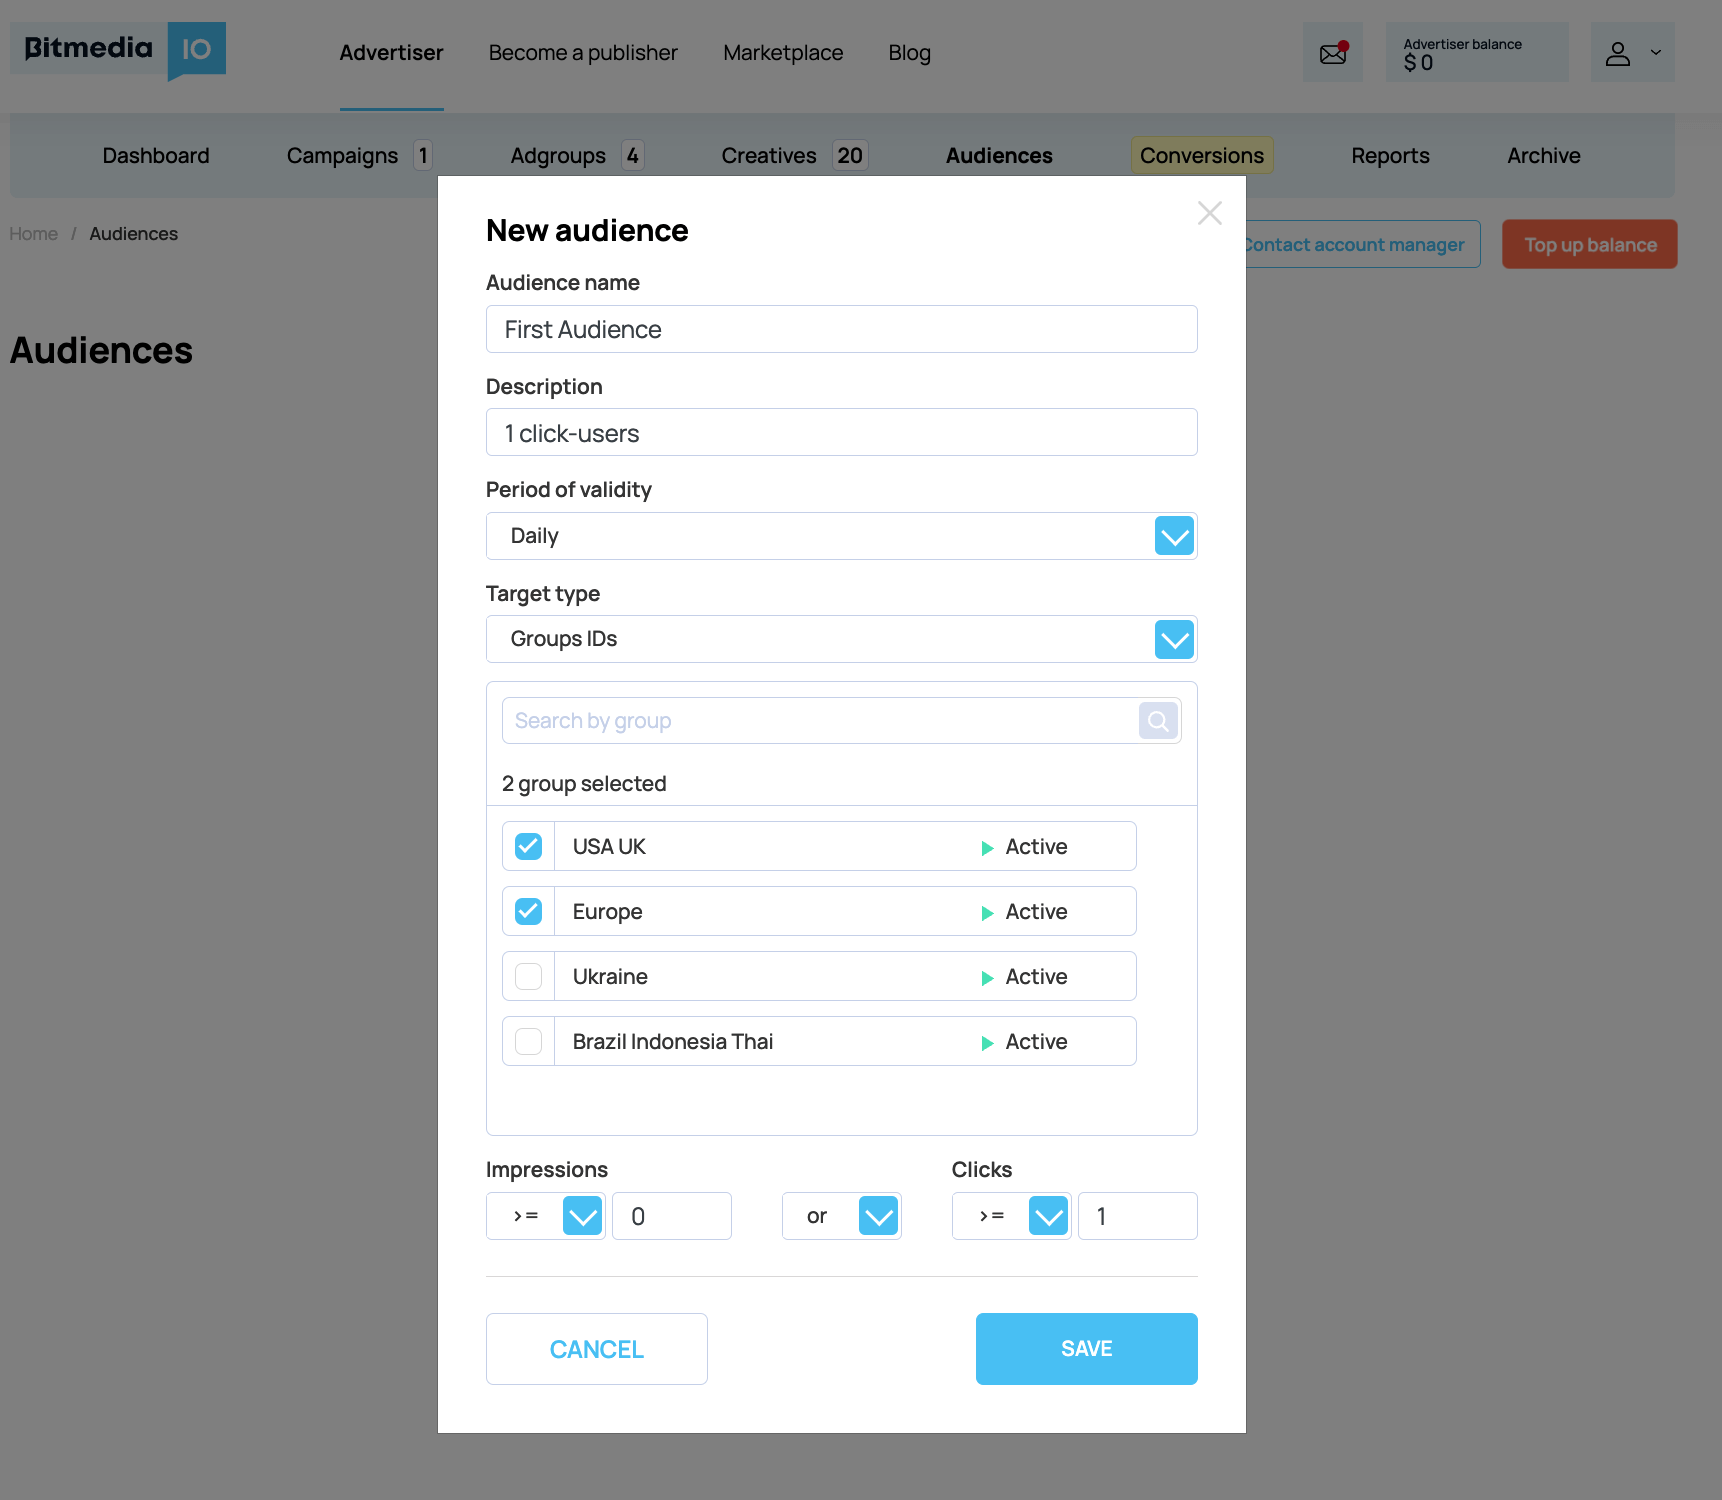The image size is (1722, 1500).
Task: Click CANCEL to discard the audience
Action: click(596, 1348)
